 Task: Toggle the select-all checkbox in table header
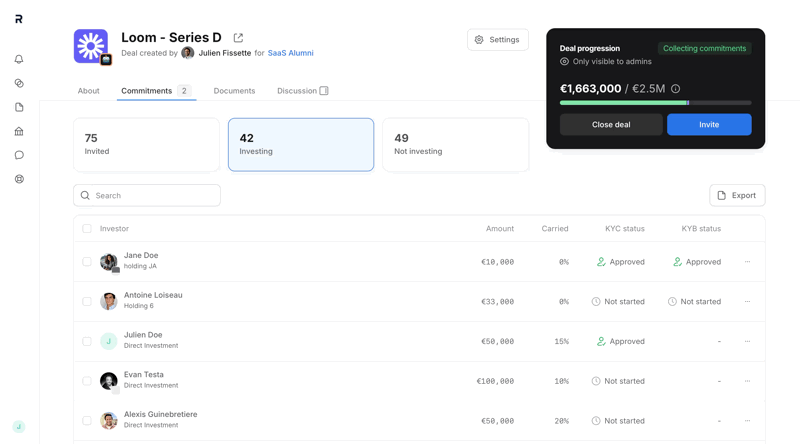[87, 228]
